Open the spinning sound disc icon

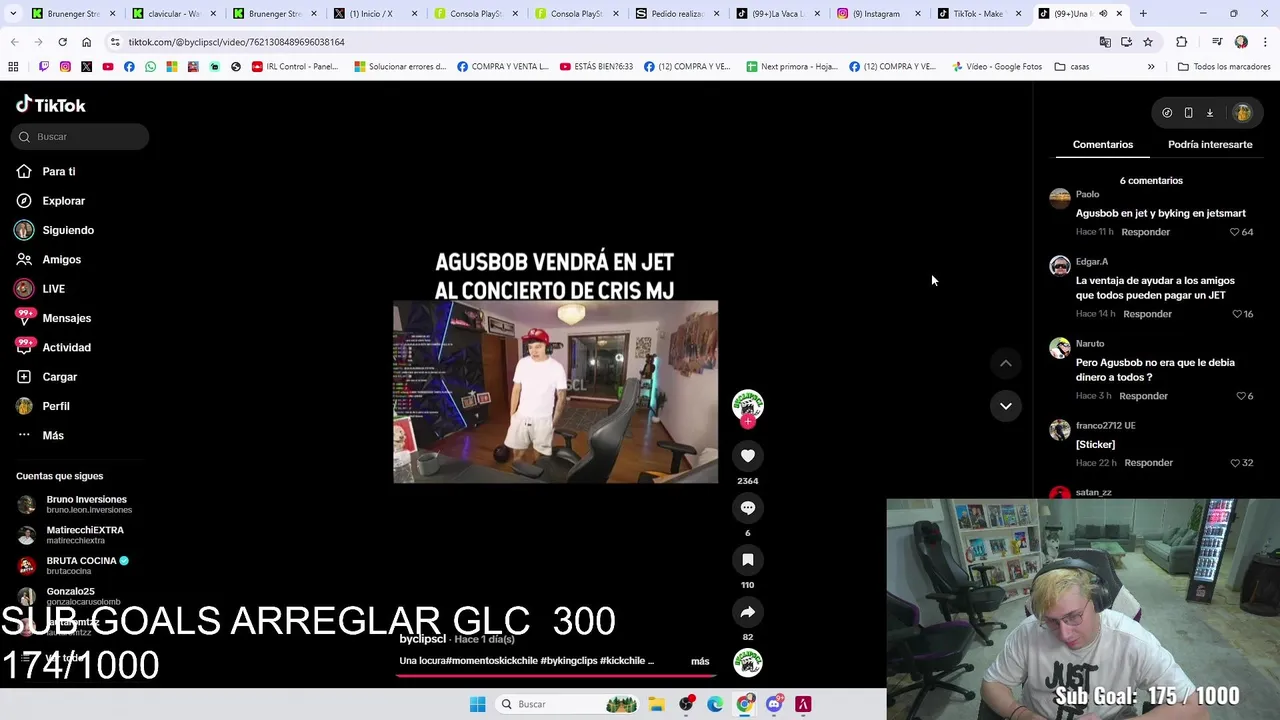747,662
